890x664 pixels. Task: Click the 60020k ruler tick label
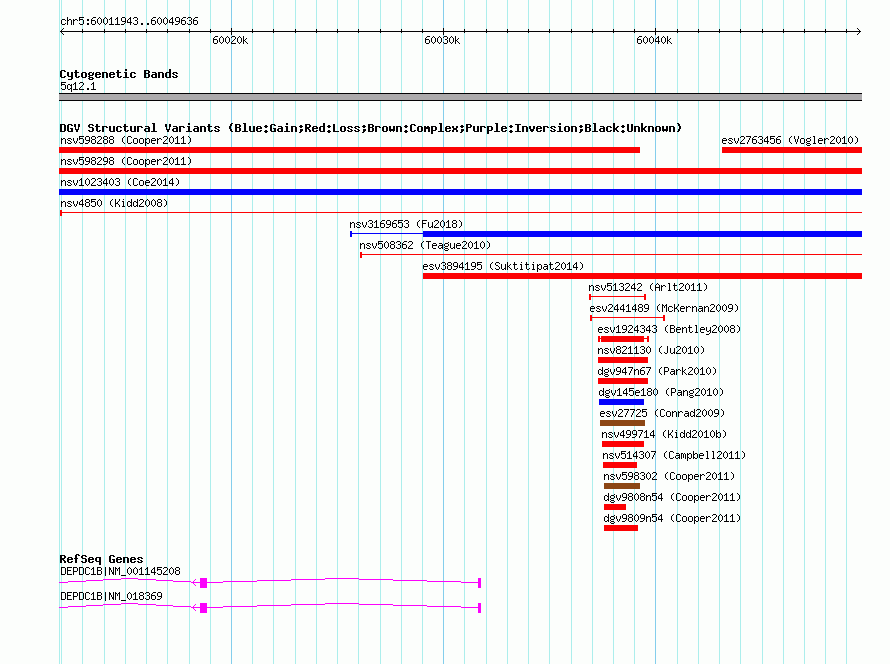230,40
